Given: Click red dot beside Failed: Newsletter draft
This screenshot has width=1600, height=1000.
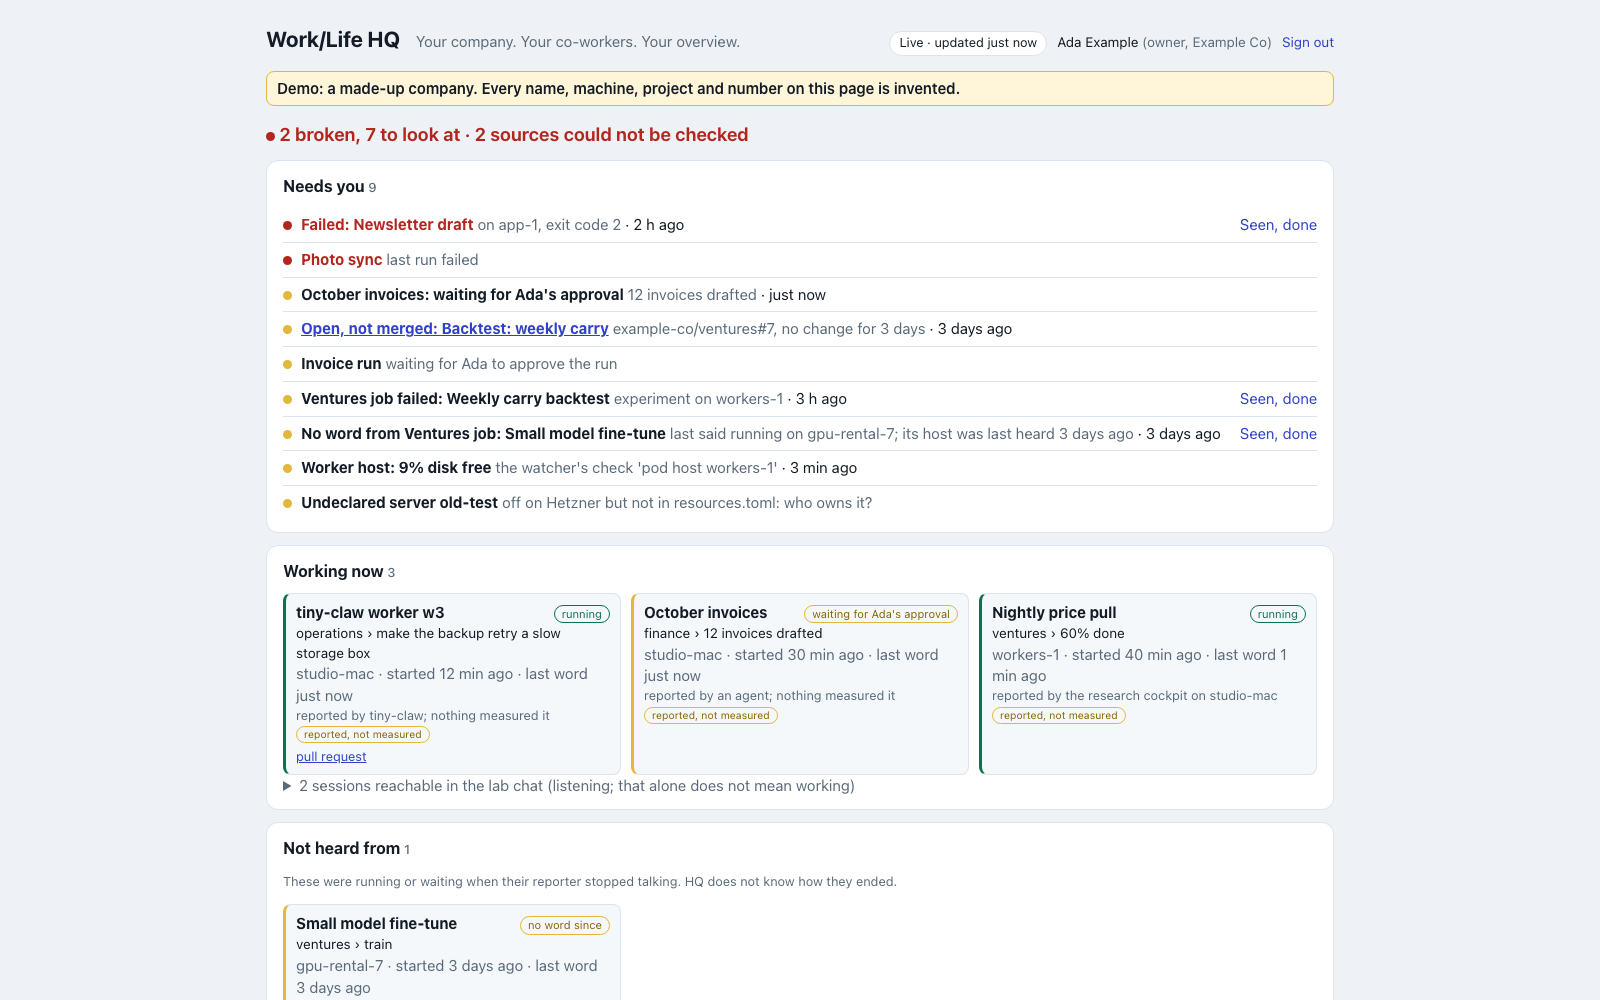Looking at the screenshot, I should pyautogui.click(x=288, y=226).
